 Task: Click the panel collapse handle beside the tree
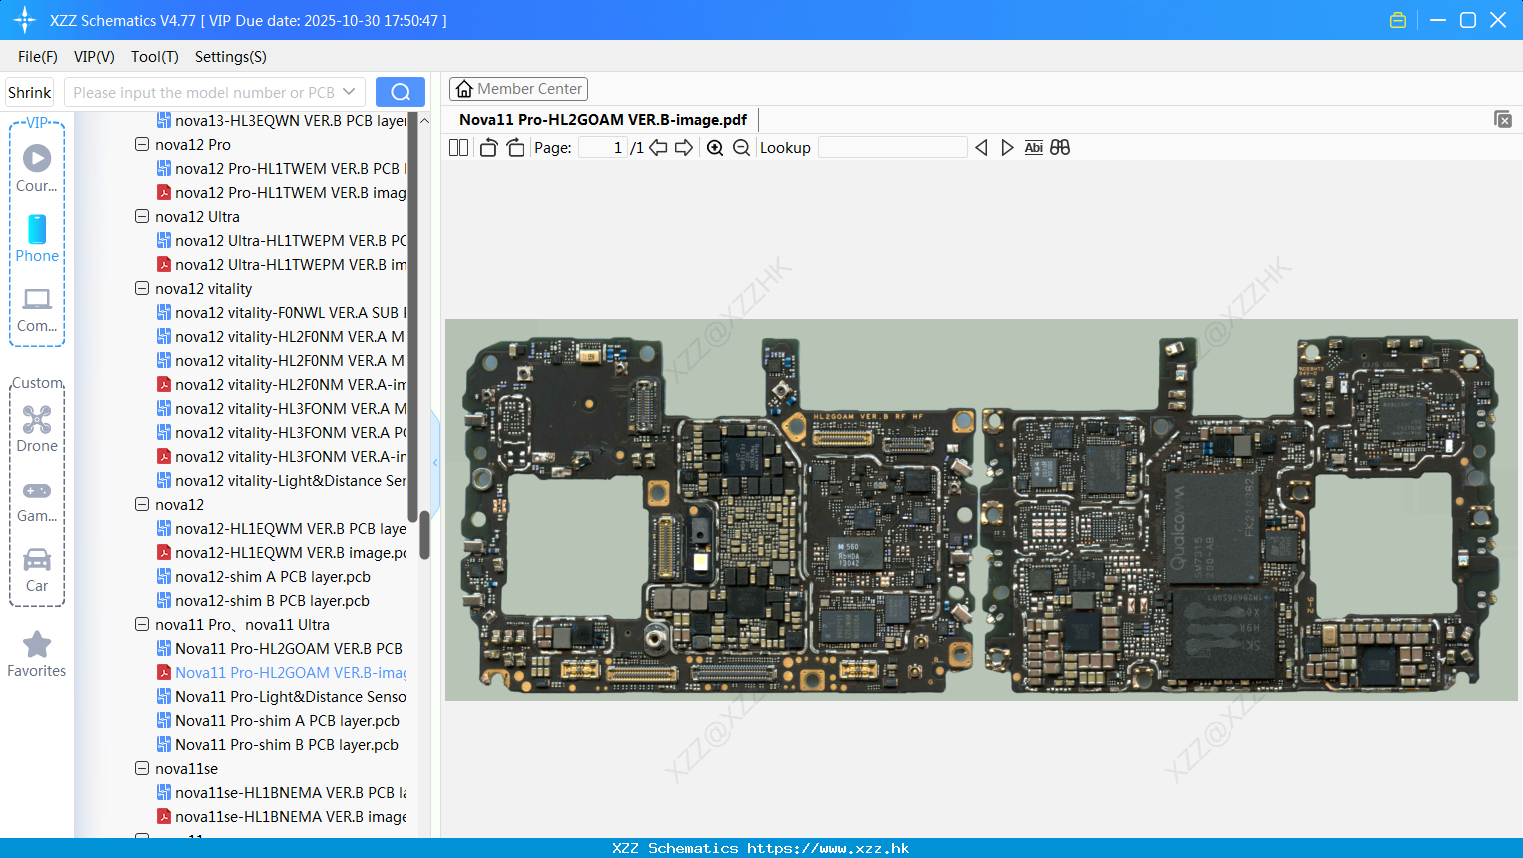point(435,462)
